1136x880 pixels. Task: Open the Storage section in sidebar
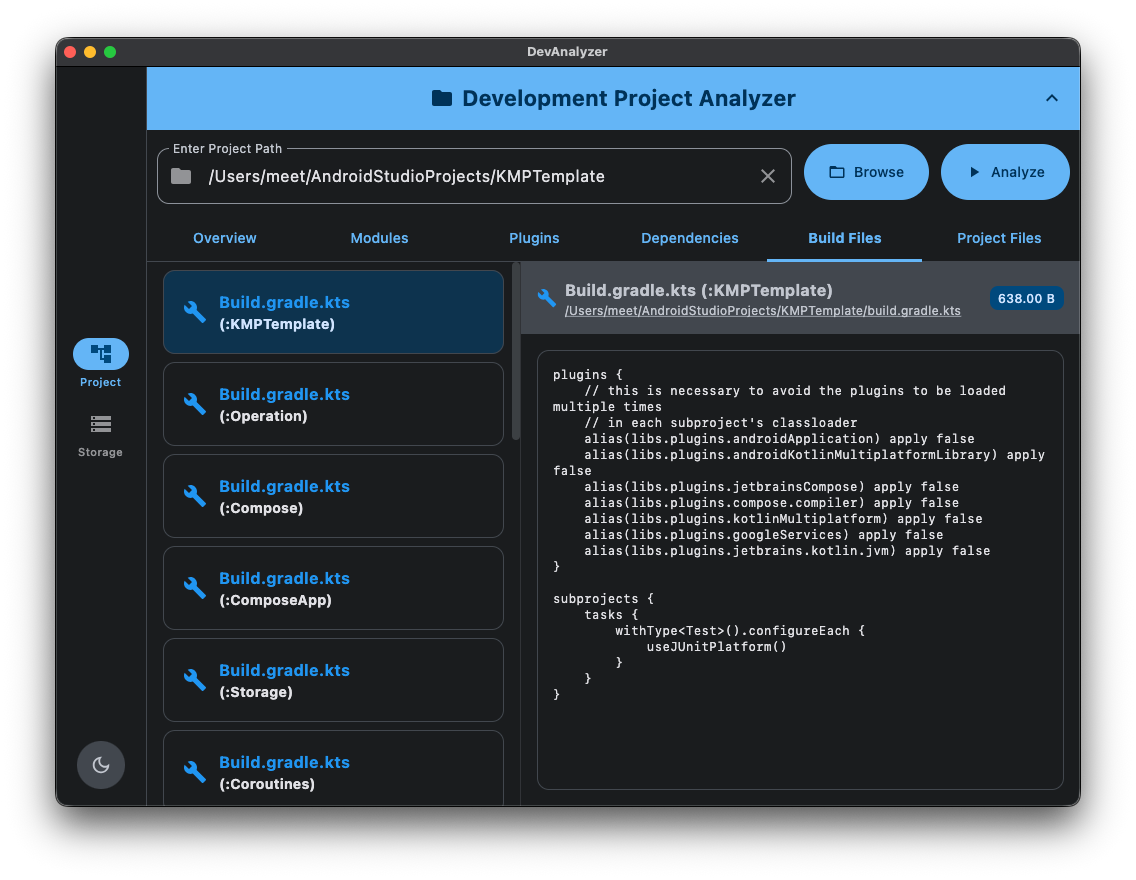pos(101,436)
